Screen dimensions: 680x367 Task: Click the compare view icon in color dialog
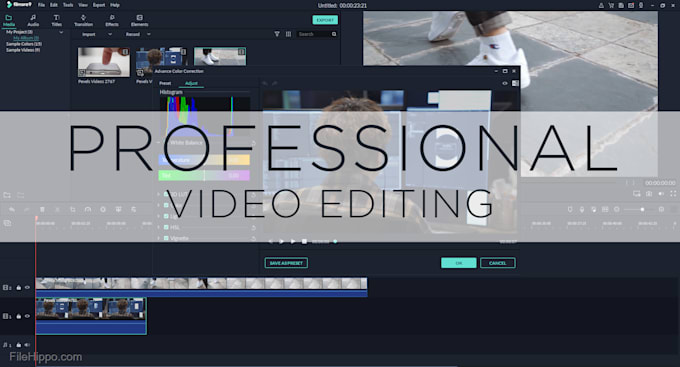pos(515,83)
